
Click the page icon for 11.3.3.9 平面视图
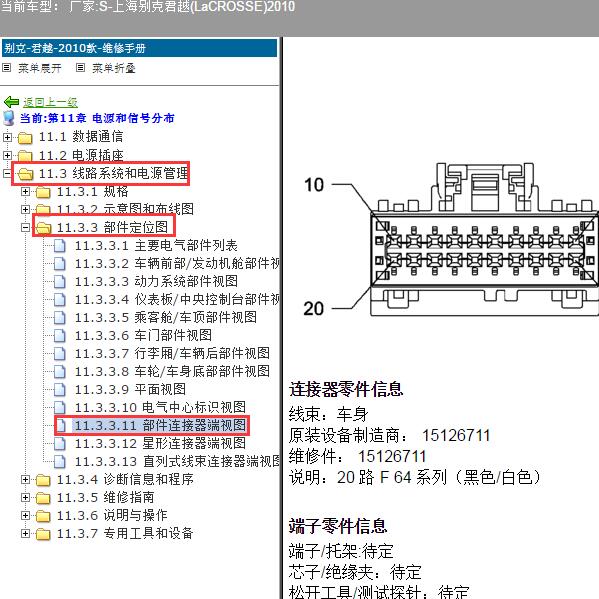60,390
